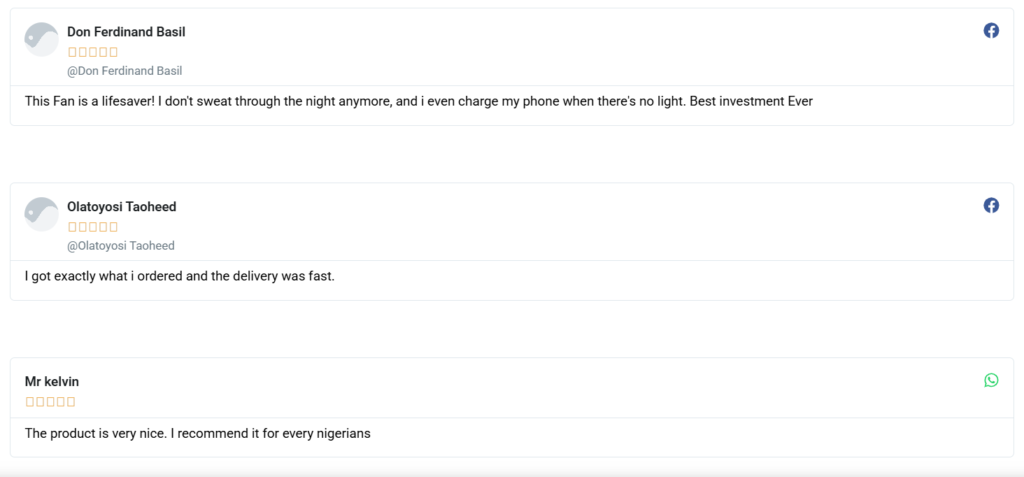Click the first star of Don Ferdinand's rating

(72, 52)
